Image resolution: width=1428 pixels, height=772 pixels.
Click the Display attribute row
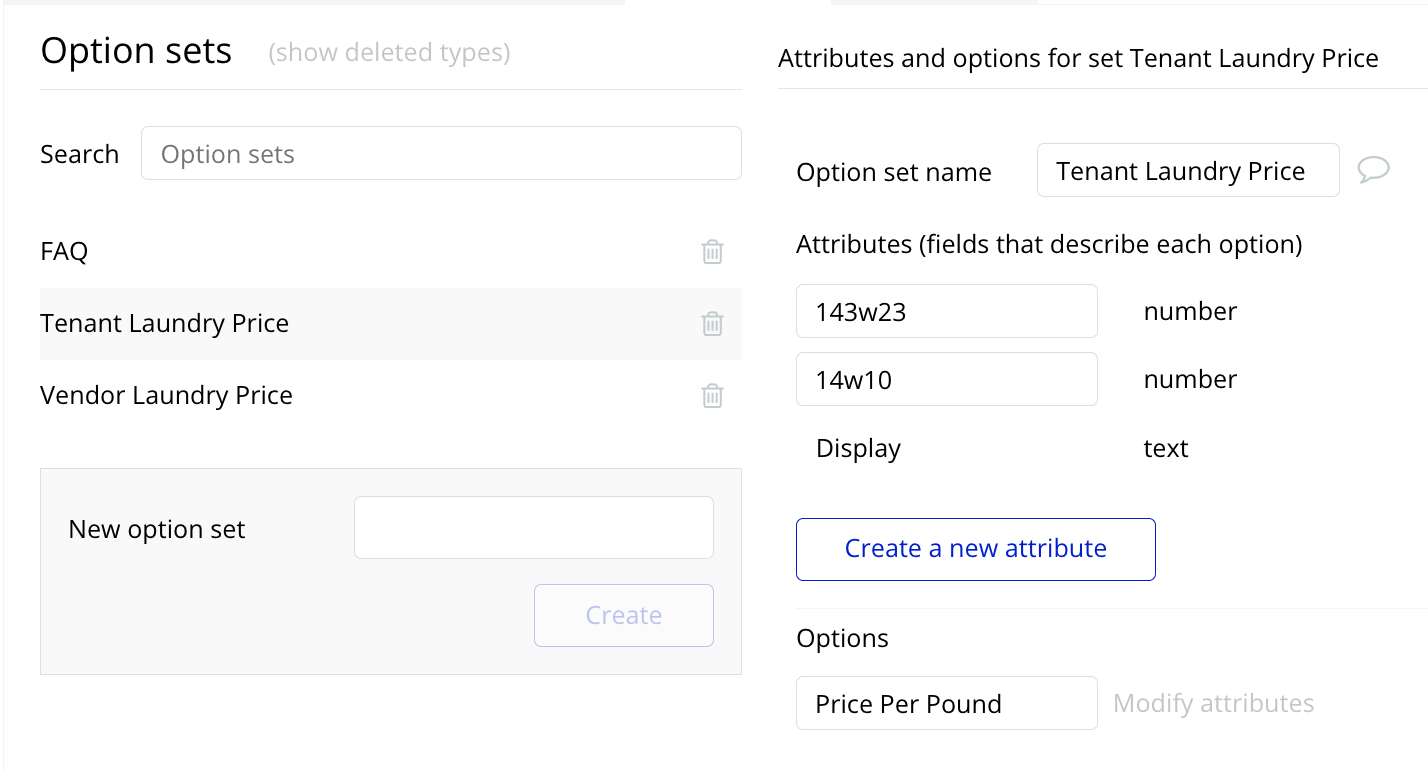point(858,449)
